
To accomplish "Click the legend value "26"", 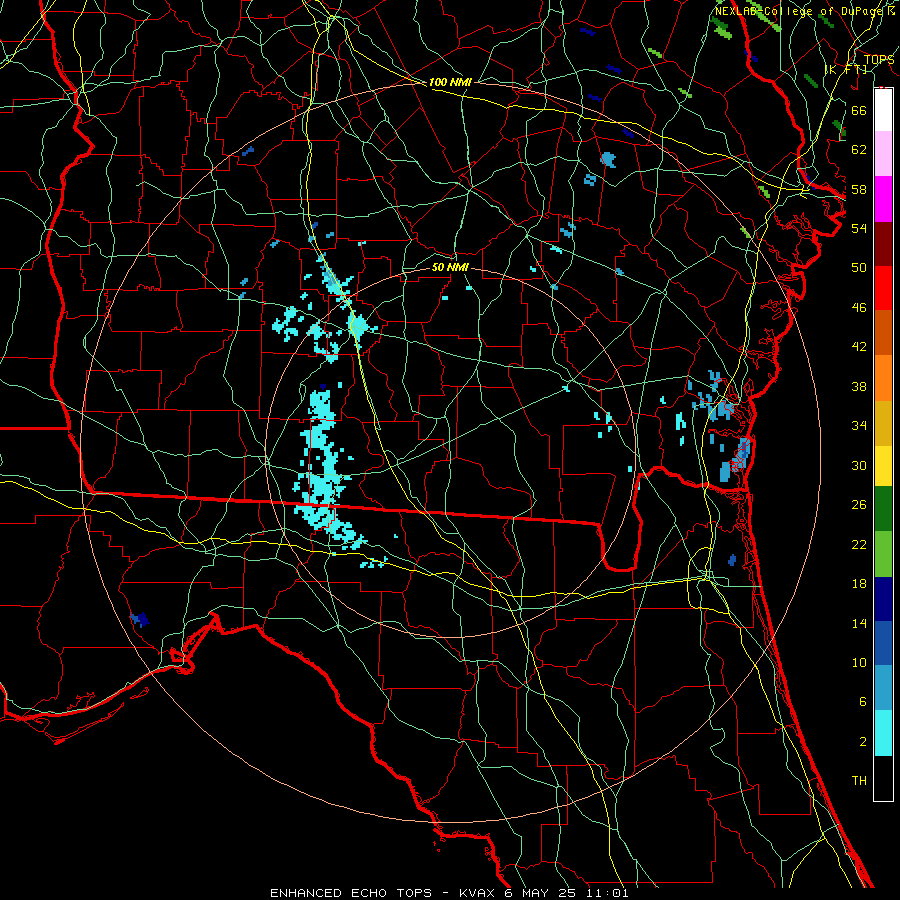I will (859, 505).
